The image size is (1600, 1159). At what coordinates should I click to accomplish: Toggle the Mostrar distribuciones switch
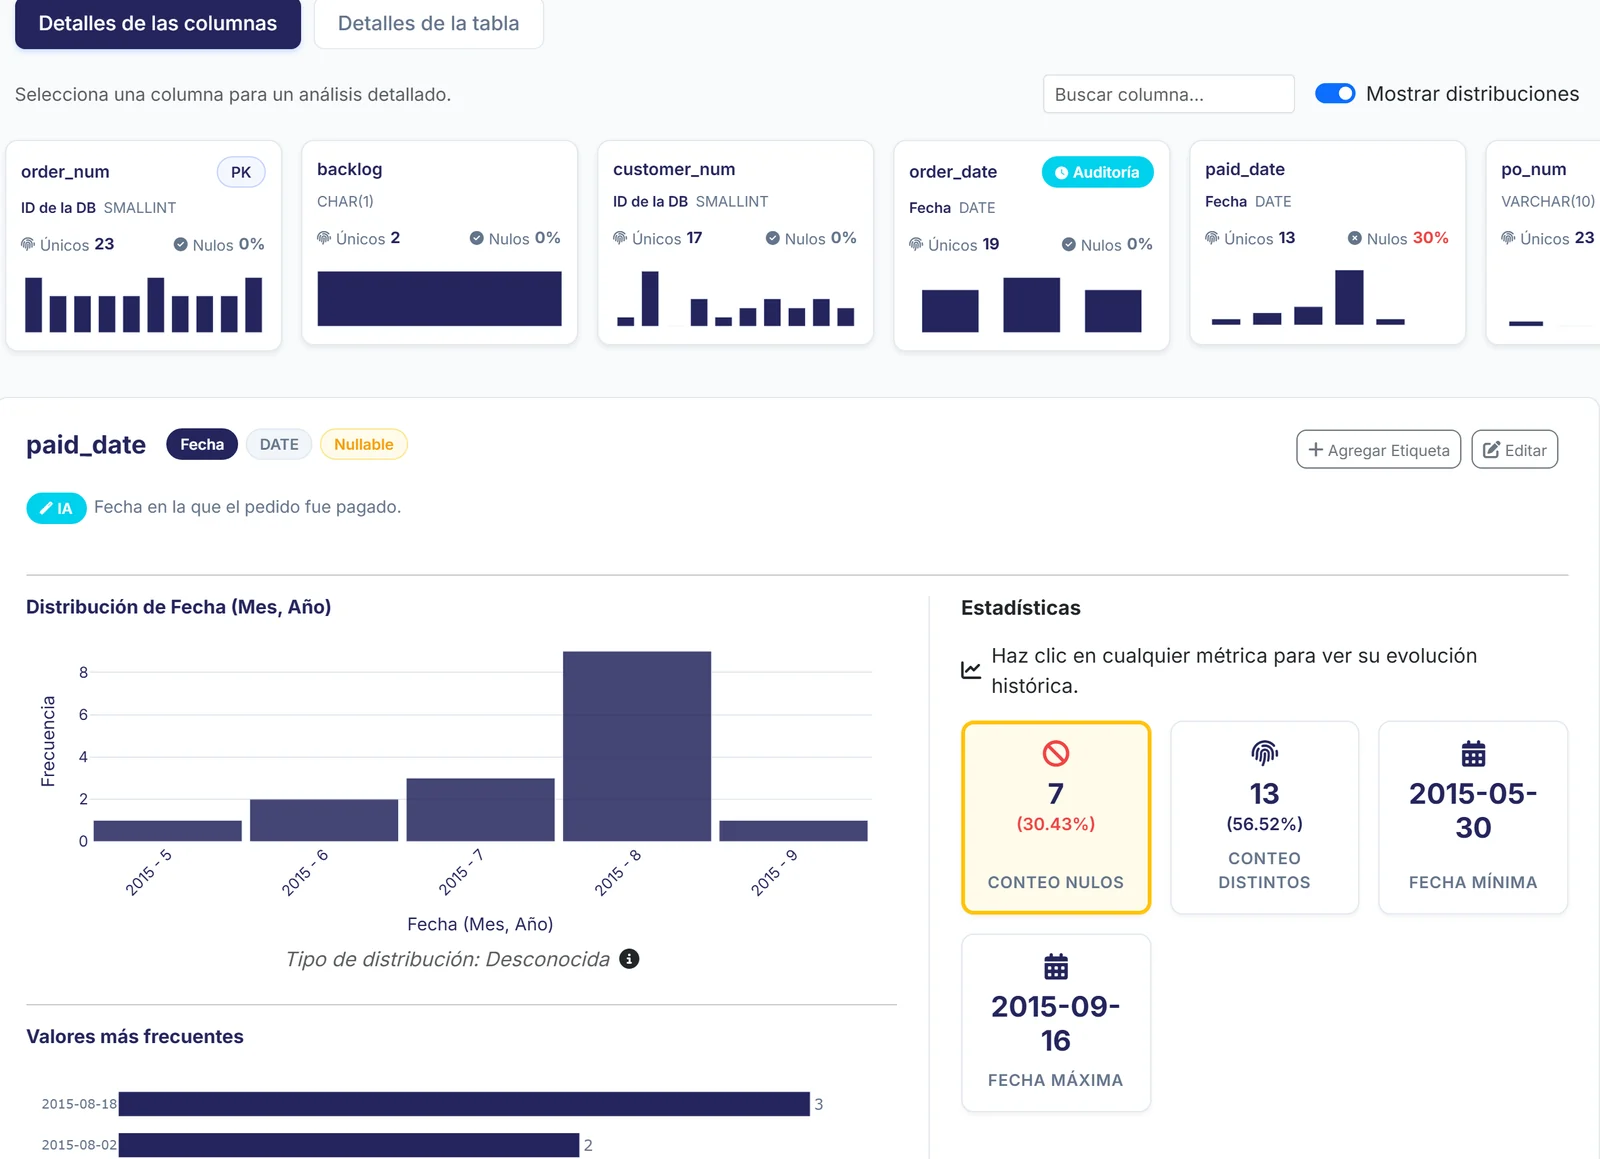[x=1335, y=93]
